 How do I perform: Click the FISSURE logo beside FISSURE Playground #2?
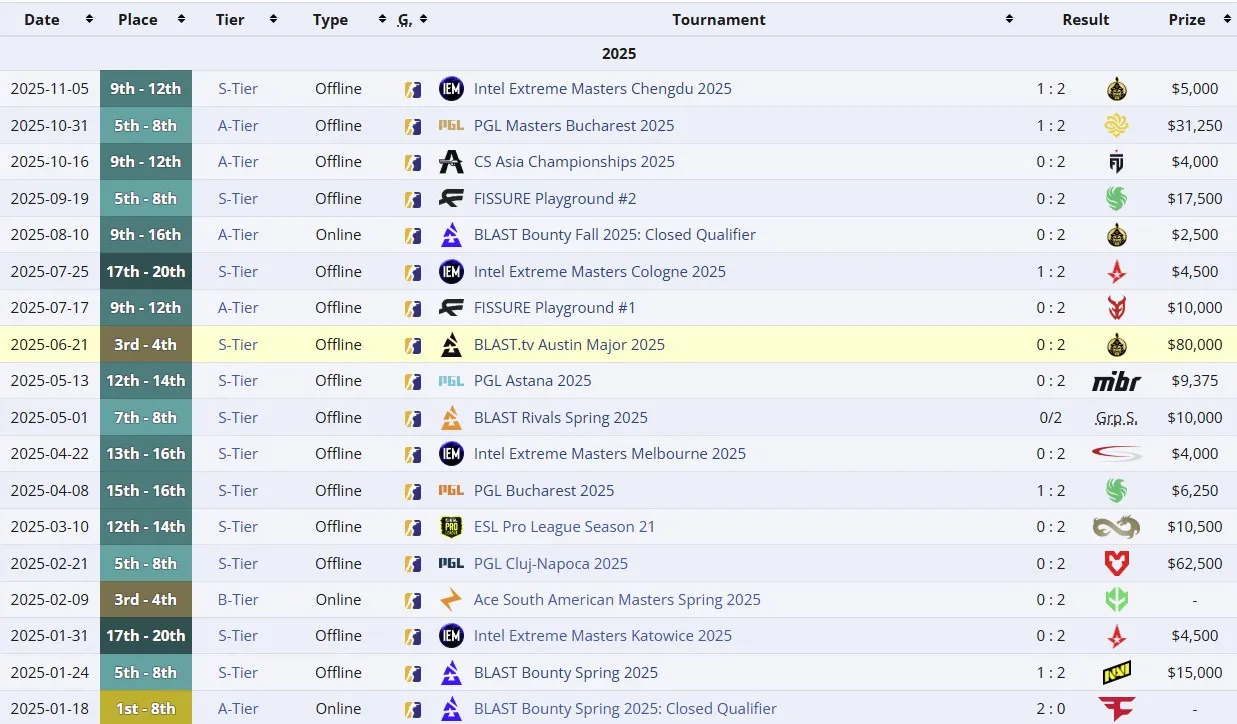click(x=451, y=199)
